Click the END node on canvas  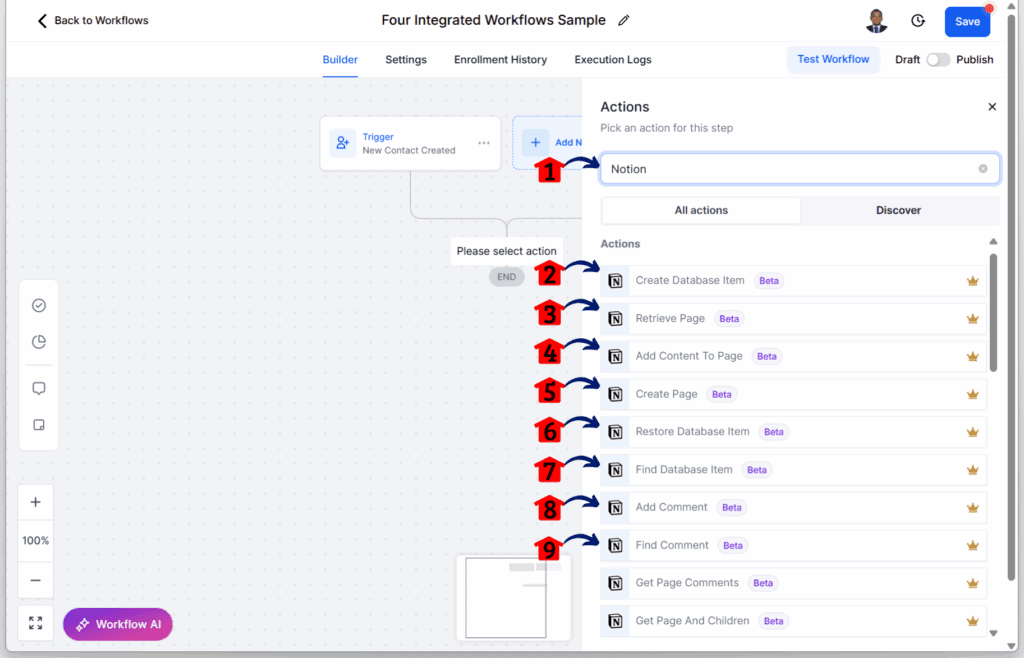coord(507,277)
